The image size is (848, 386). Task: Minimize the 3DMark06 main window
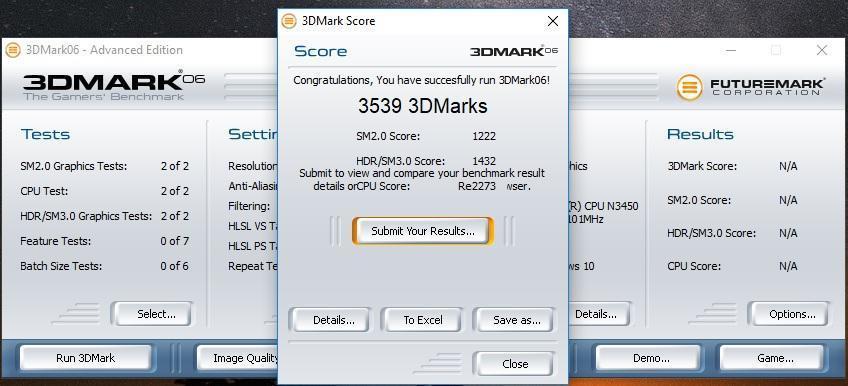click(x=731, y=50)
